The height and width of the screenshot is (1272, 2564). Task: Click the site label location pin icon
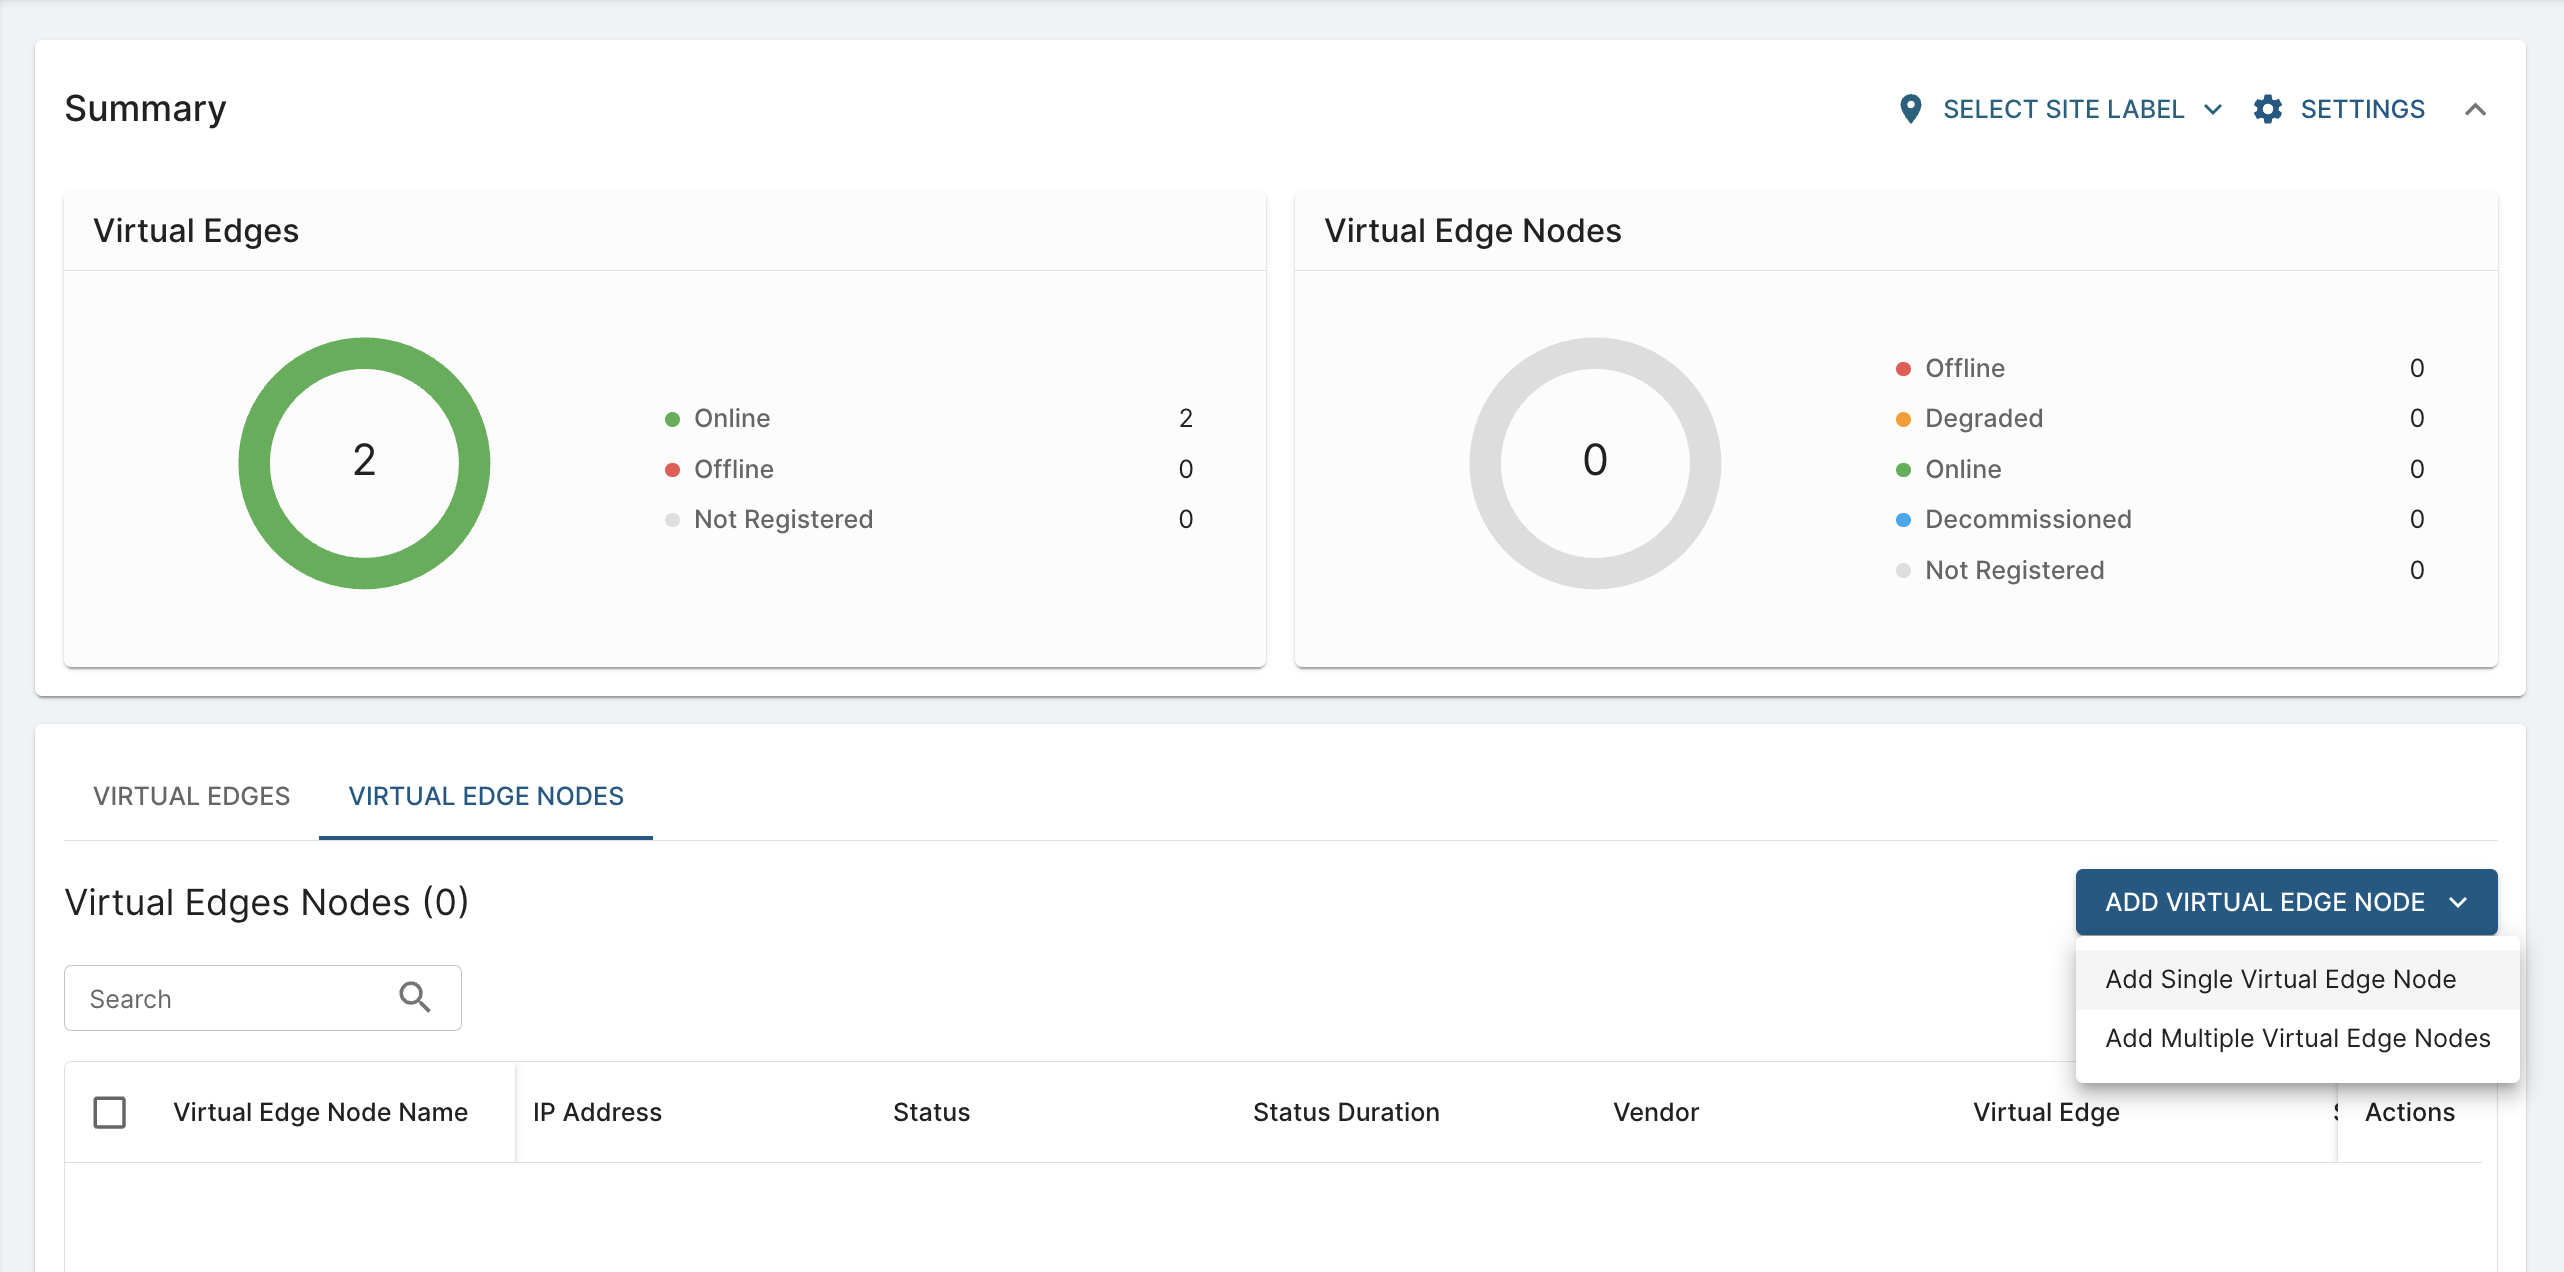pos(1910,109)
